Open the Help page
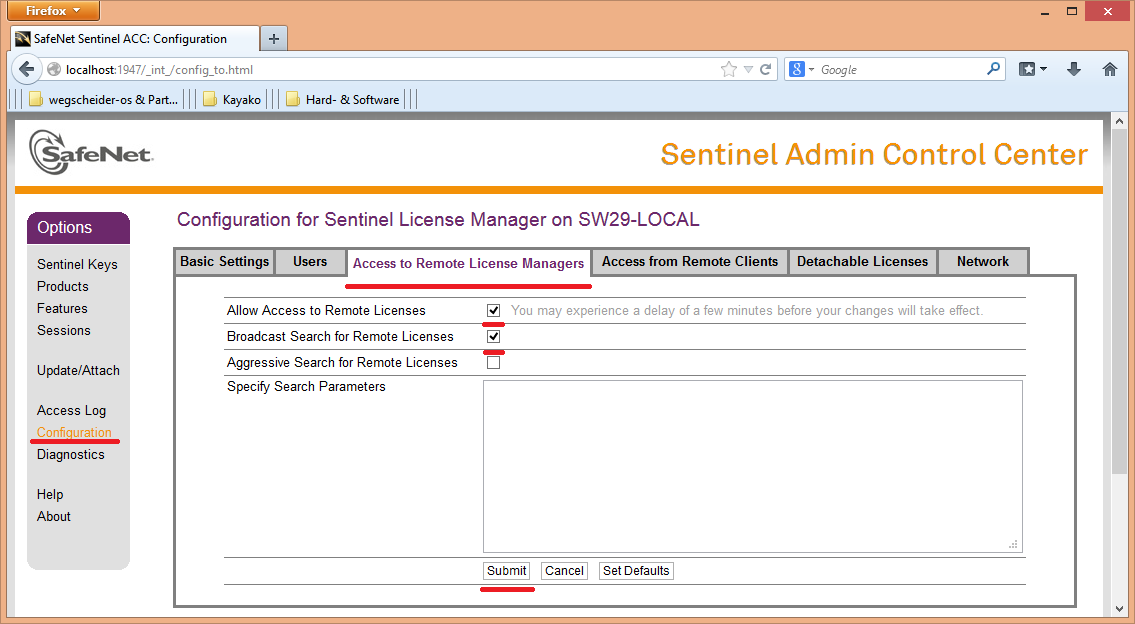 point(50,494)
